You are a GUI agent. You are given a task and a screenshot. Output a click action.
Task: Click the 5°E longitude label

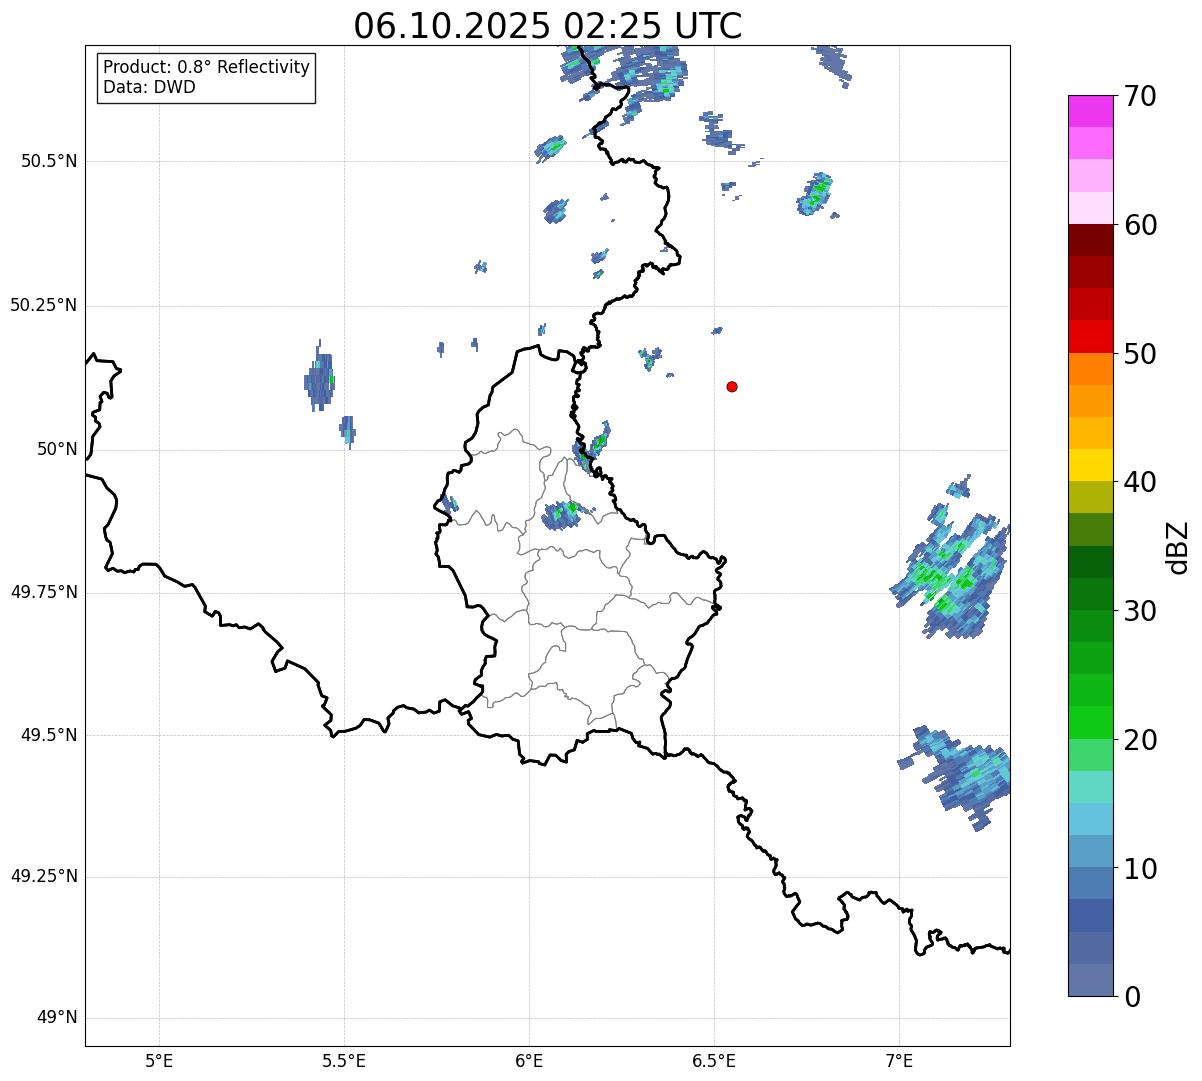[x=159, y=1060]
